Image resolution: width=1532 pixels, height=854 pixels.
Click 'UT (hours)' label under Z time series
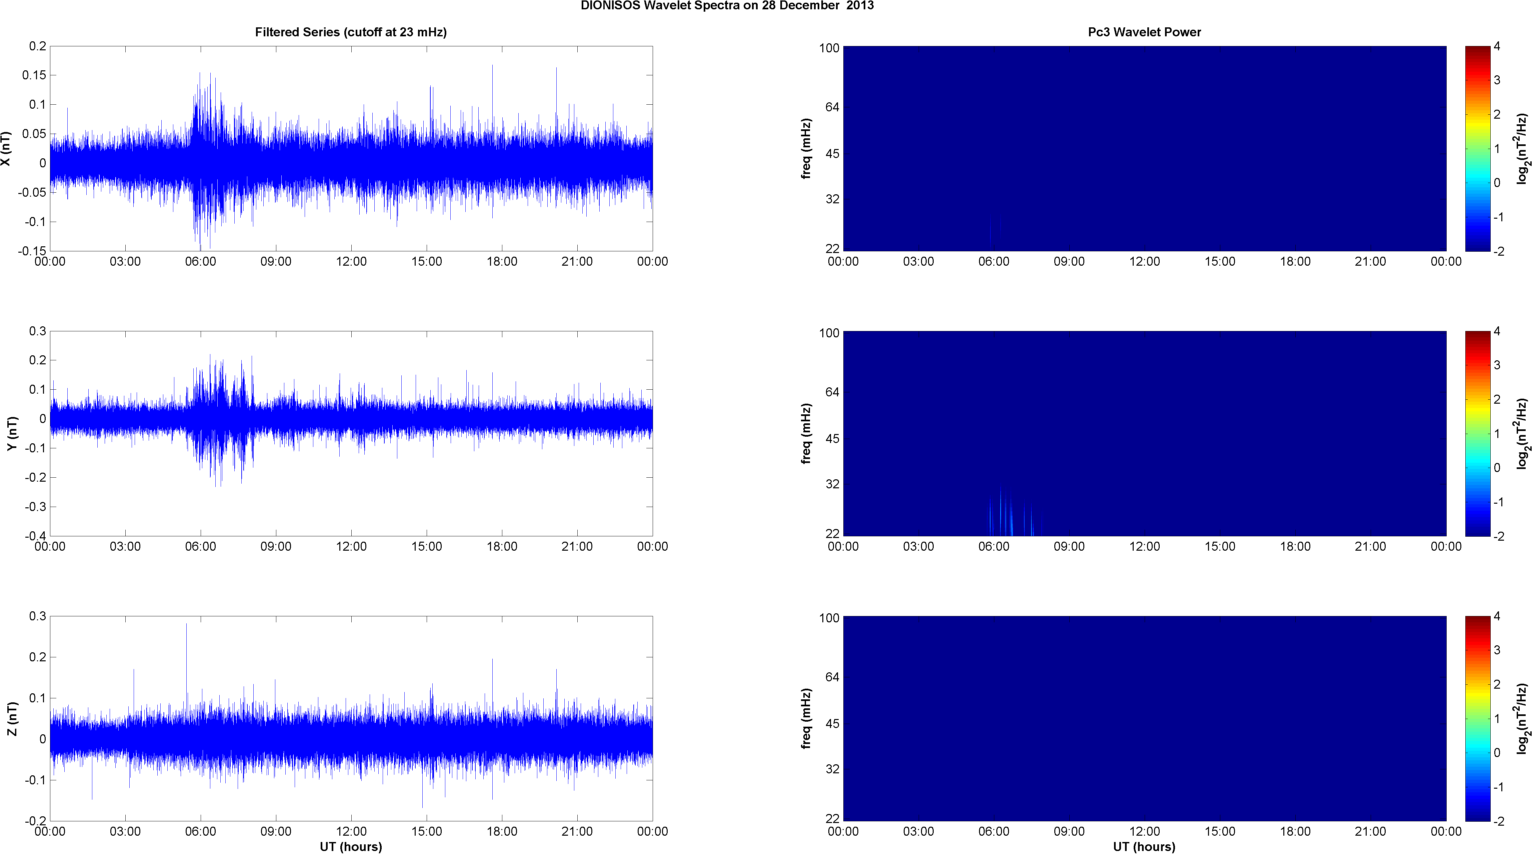[x=351, y=847]
